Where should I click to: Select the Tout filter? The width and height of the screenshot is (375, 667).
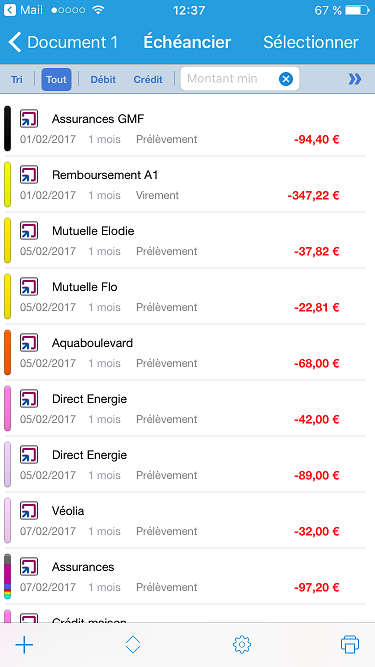click(x=57, y=79)
